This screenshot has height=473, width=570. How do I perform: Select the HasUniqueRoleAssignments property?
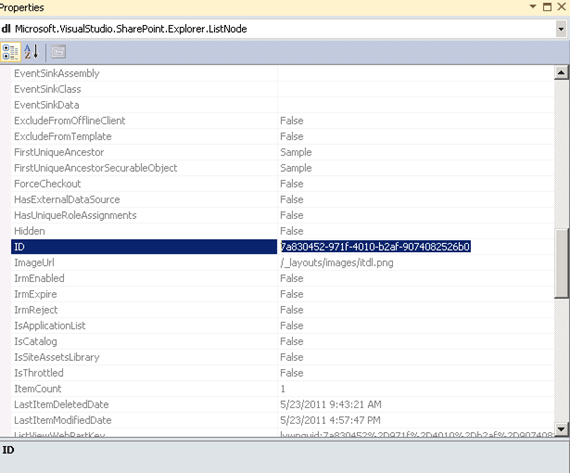click(75, 215)
